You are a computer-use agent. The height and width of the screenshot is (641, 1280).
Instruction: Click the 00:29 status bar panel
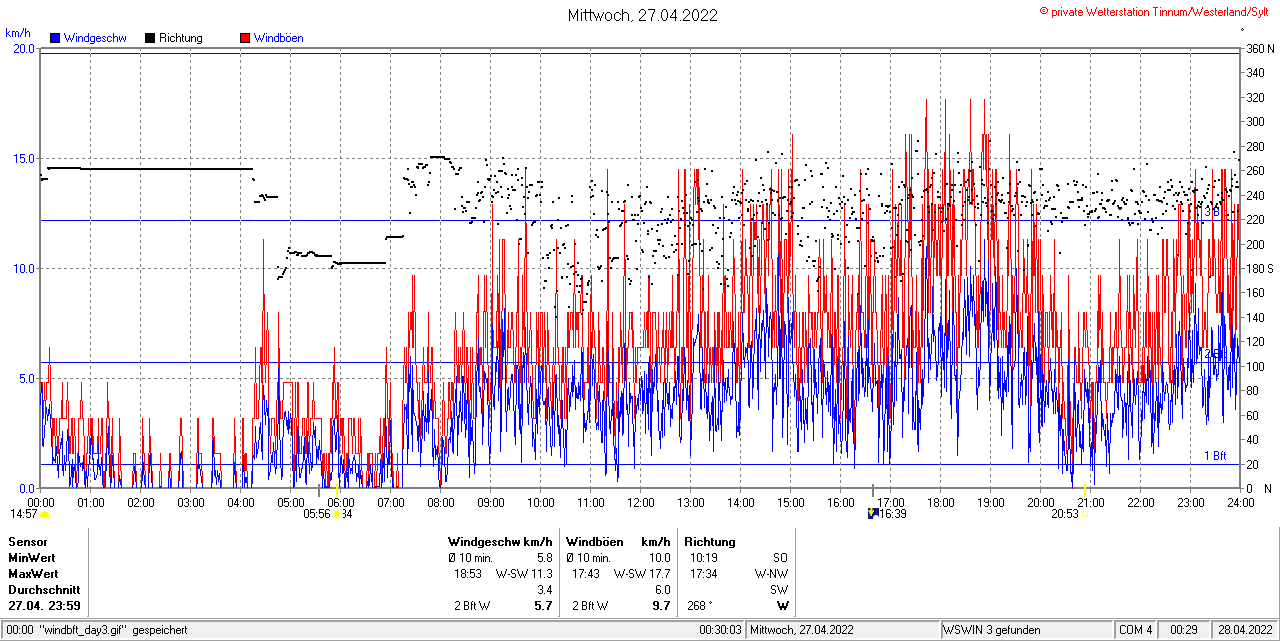pos(1184,630)
